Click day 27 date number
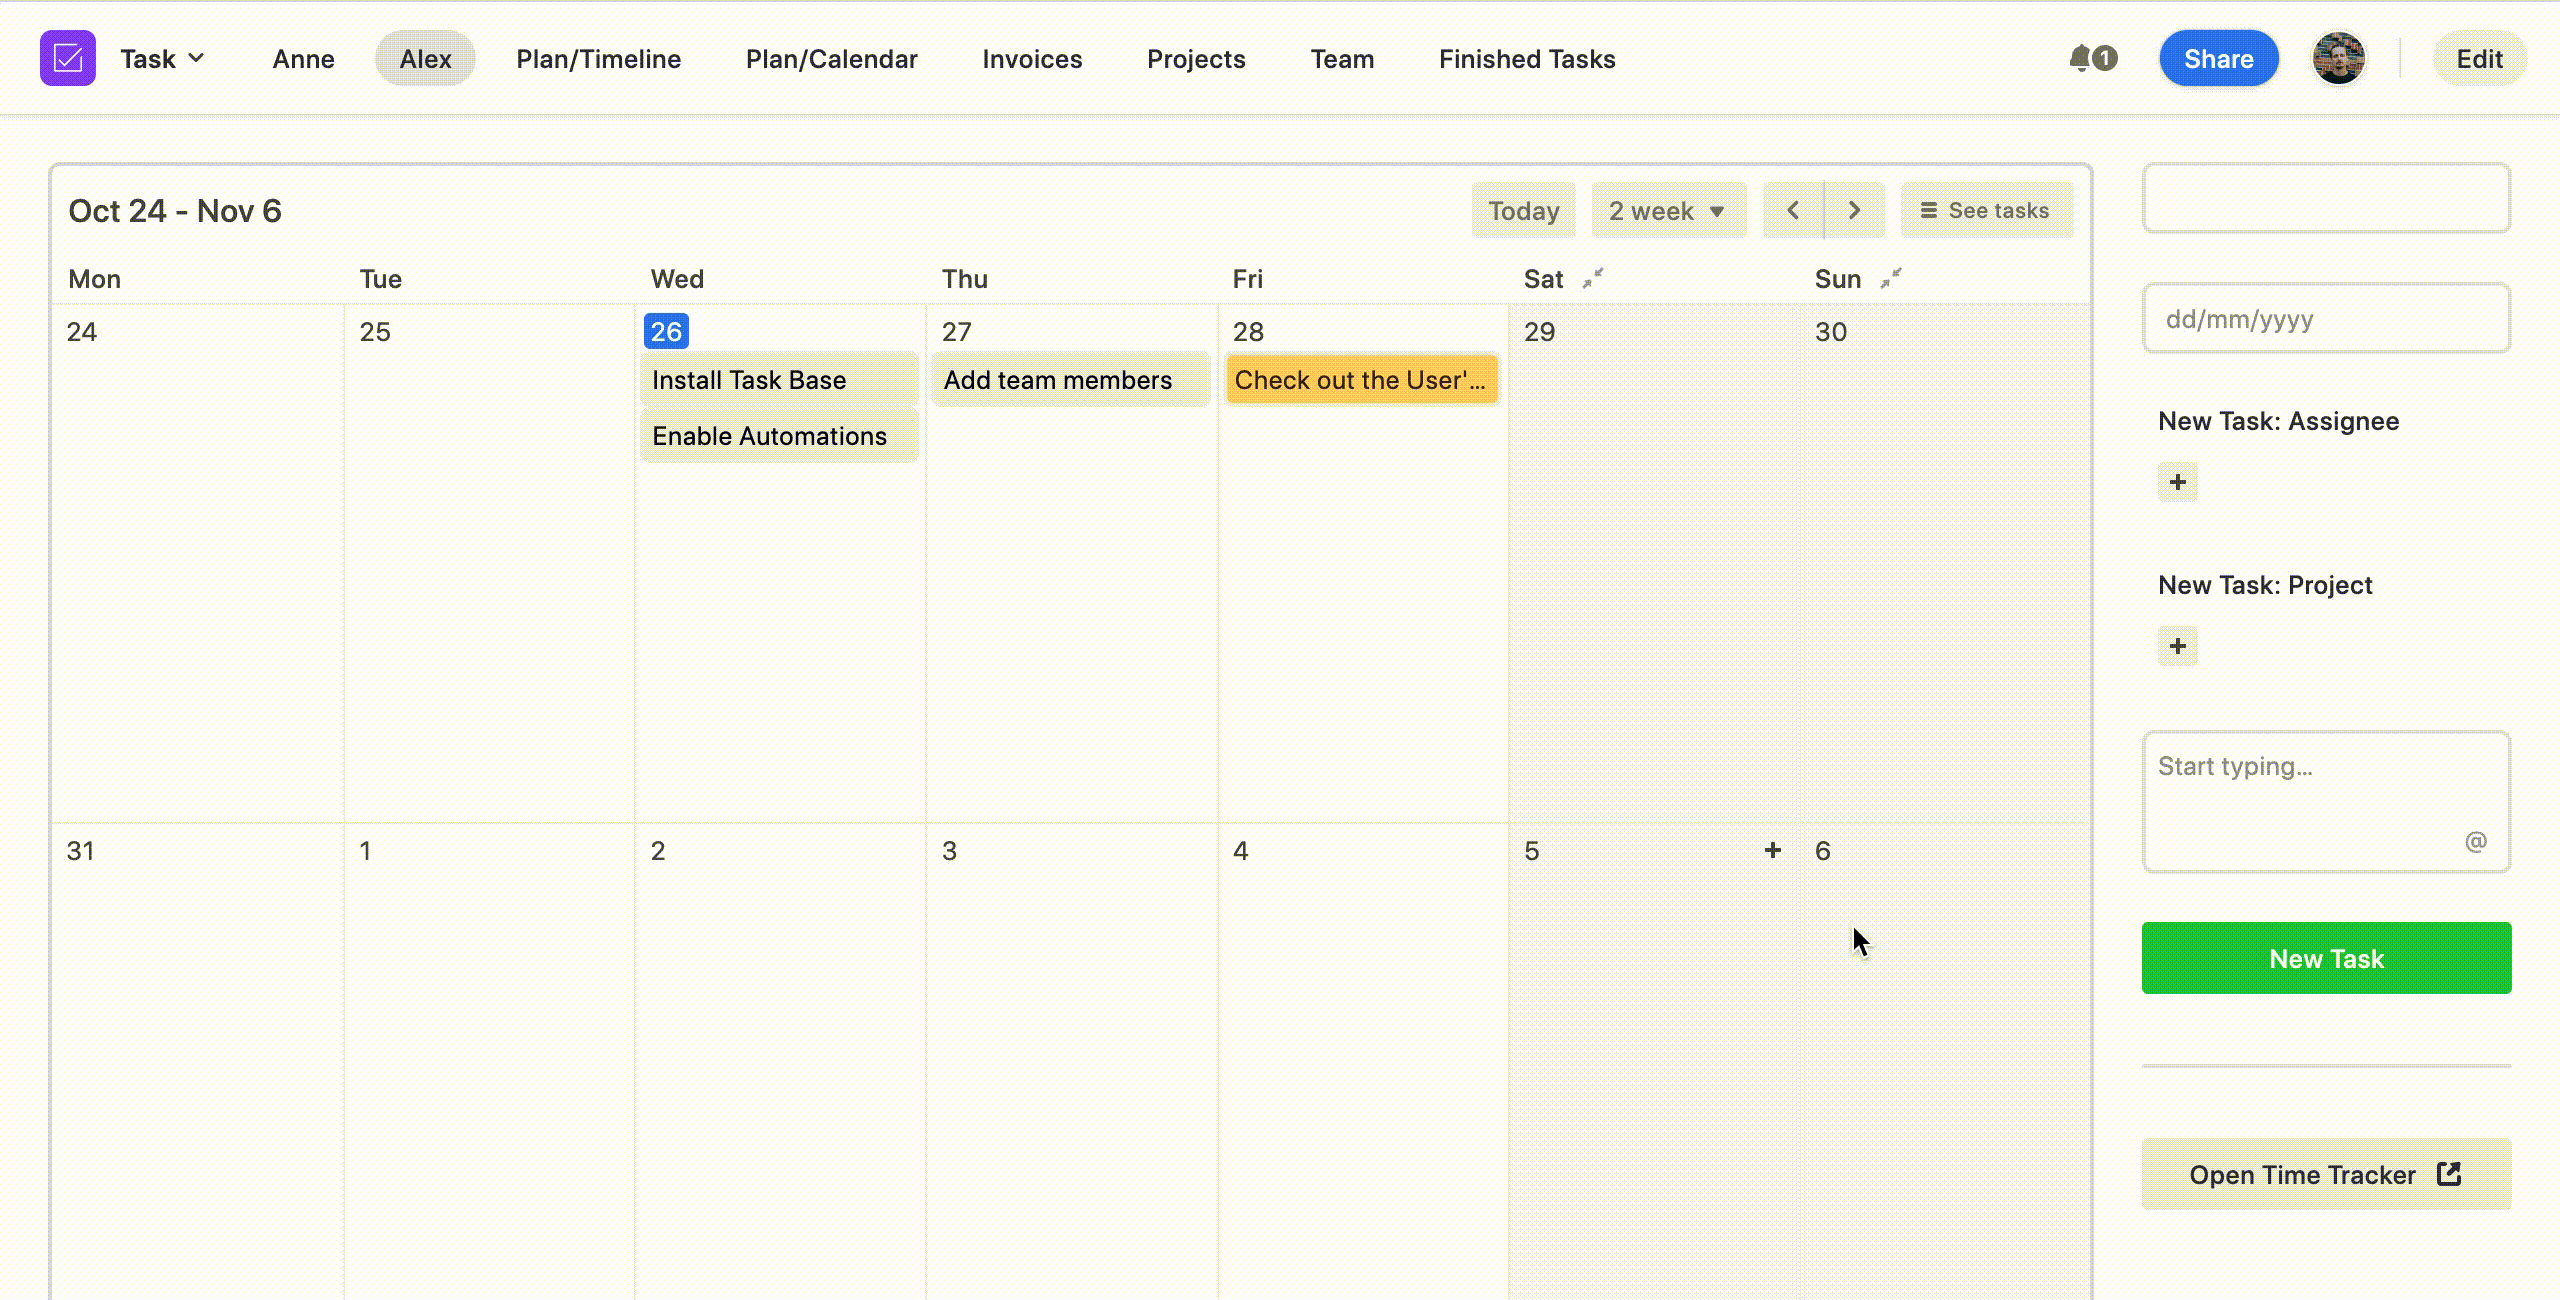The height and width of the screenshot is (1300, 2560). coord(956,332)
